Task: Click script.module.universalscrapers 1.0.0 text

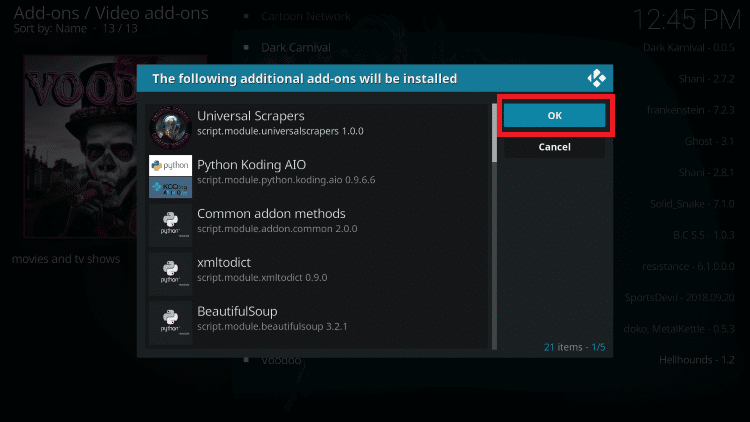Action: tap(280, 131)
